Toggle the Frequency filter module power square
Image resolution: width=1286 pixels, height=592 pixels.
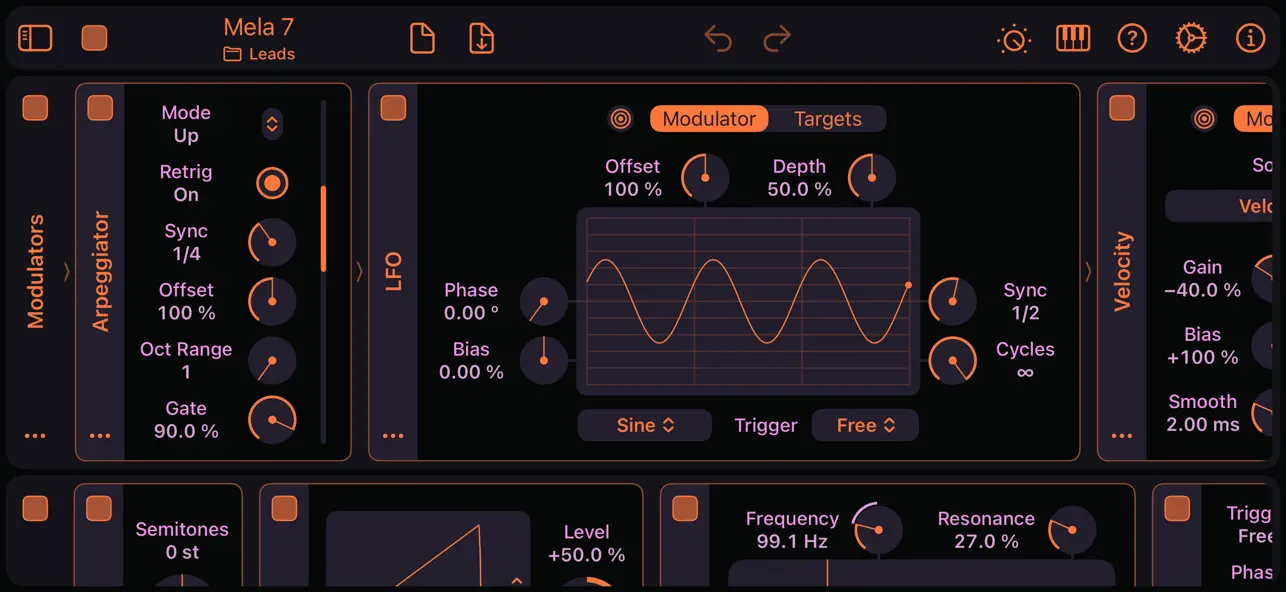click(x=685, y=508)
